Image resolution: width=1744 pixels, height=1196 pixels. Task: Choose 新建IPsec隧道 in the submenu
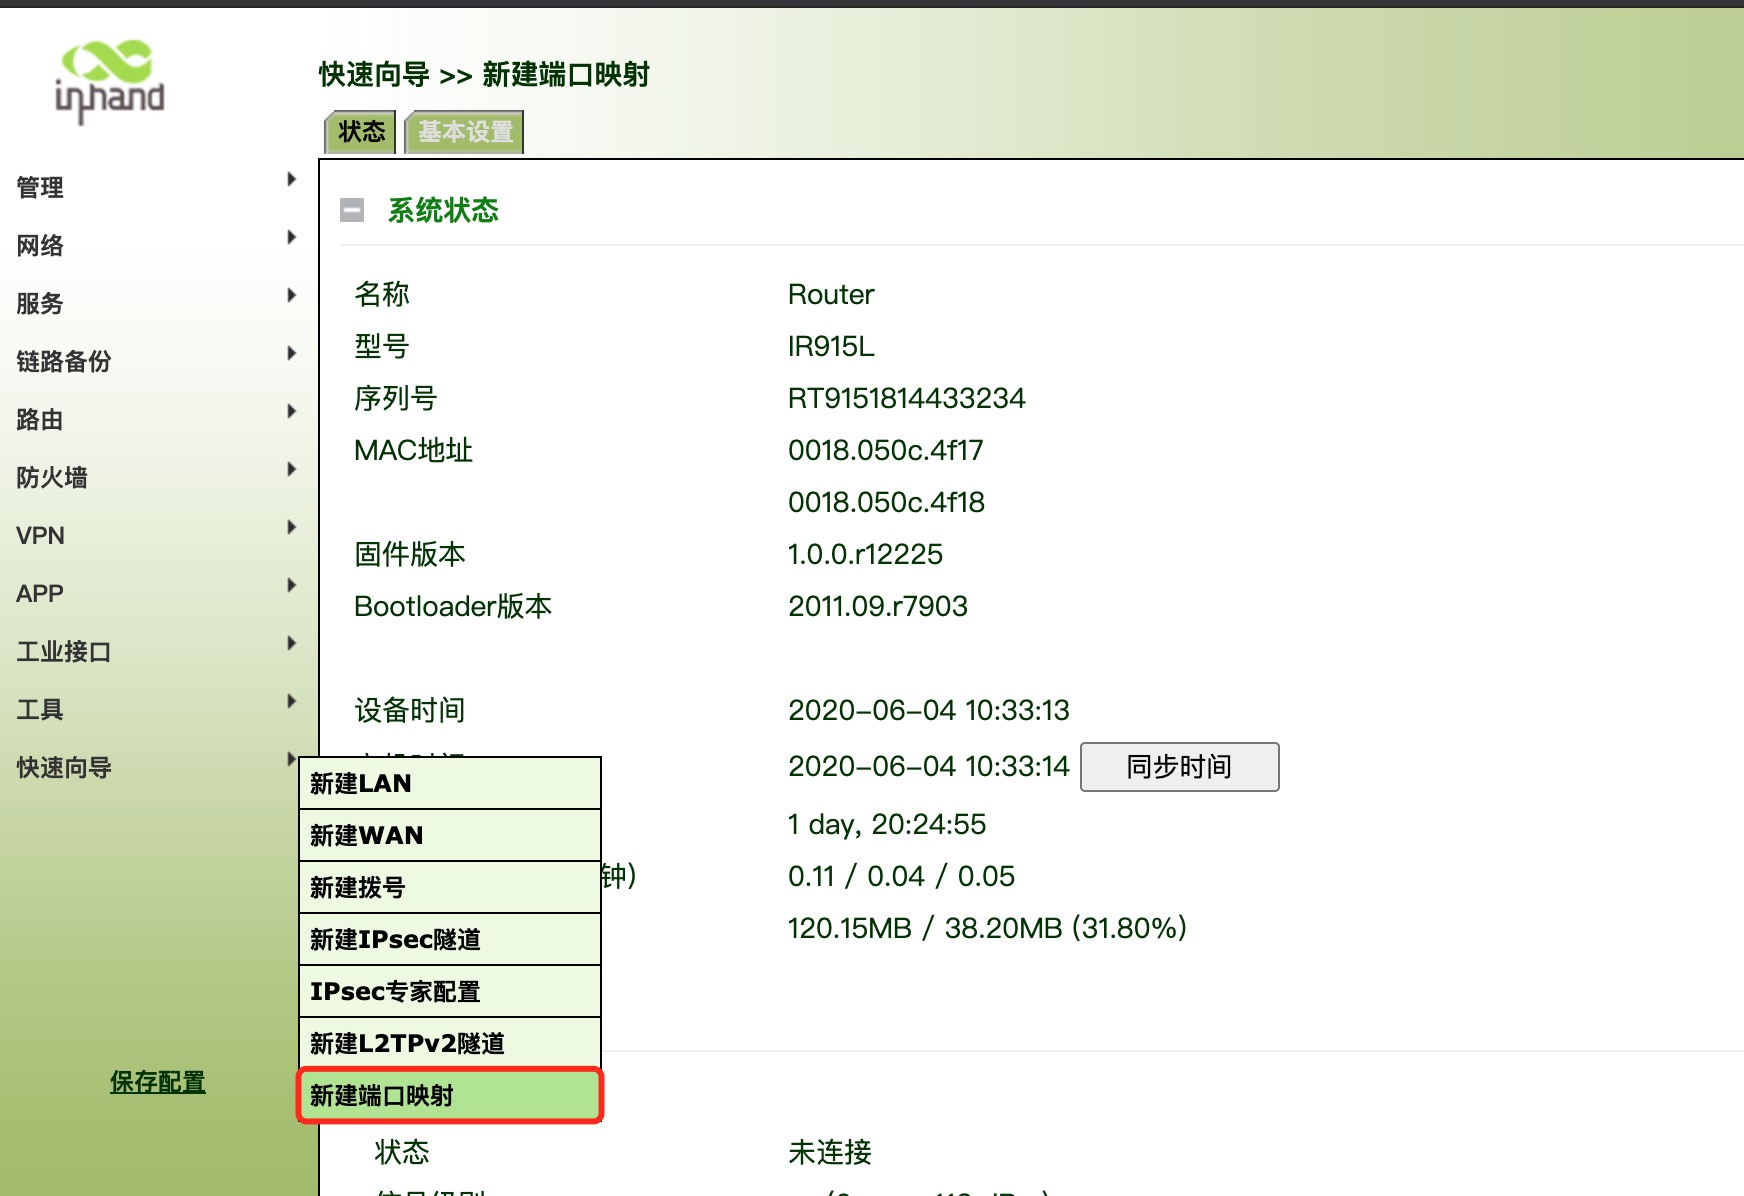449,939
